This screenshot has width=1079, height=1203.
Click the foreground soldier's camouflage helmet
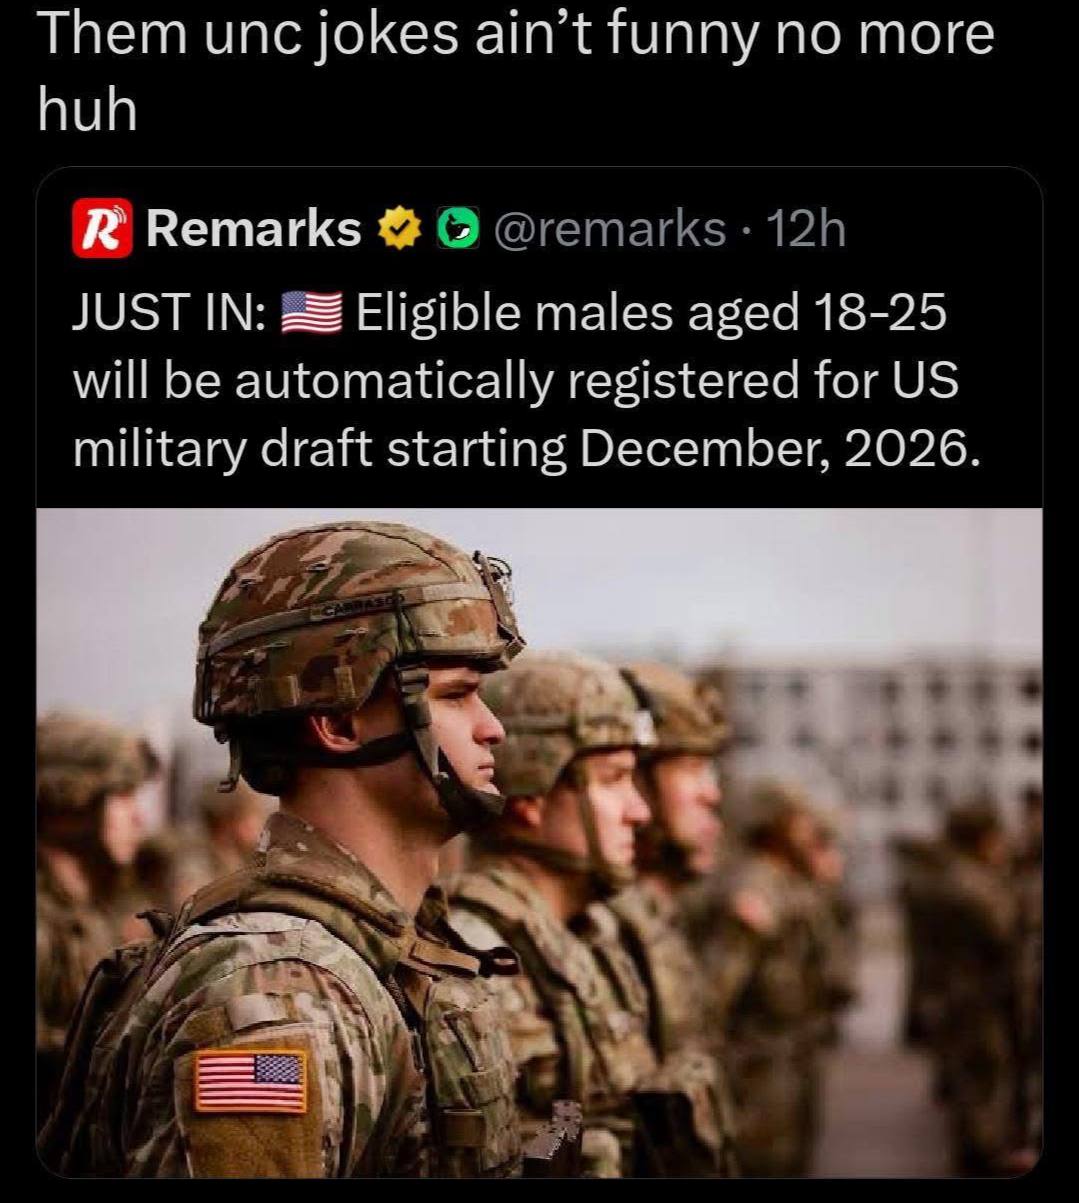click(355, 628)
